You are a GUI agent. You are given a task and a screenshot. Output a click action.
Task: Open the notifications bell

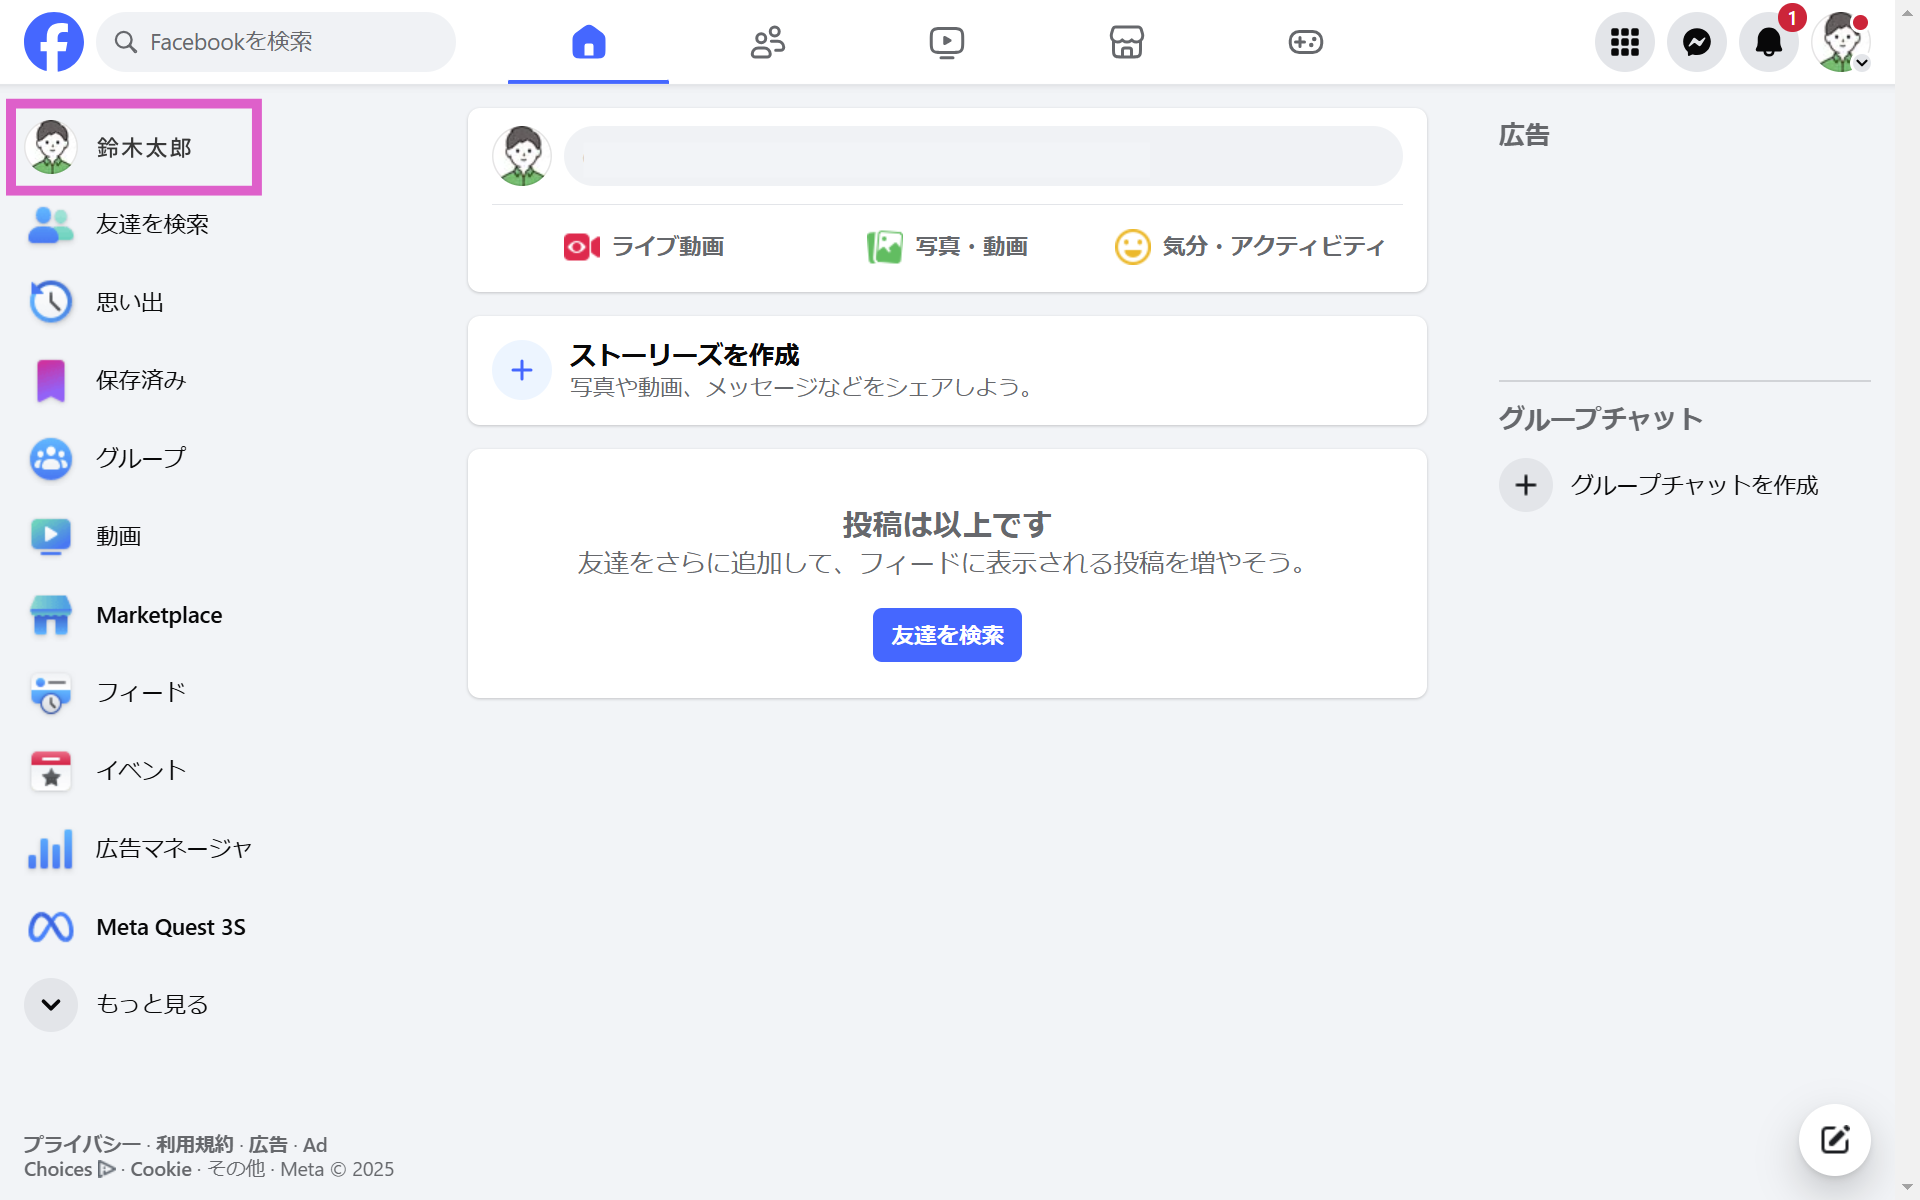1768,42
